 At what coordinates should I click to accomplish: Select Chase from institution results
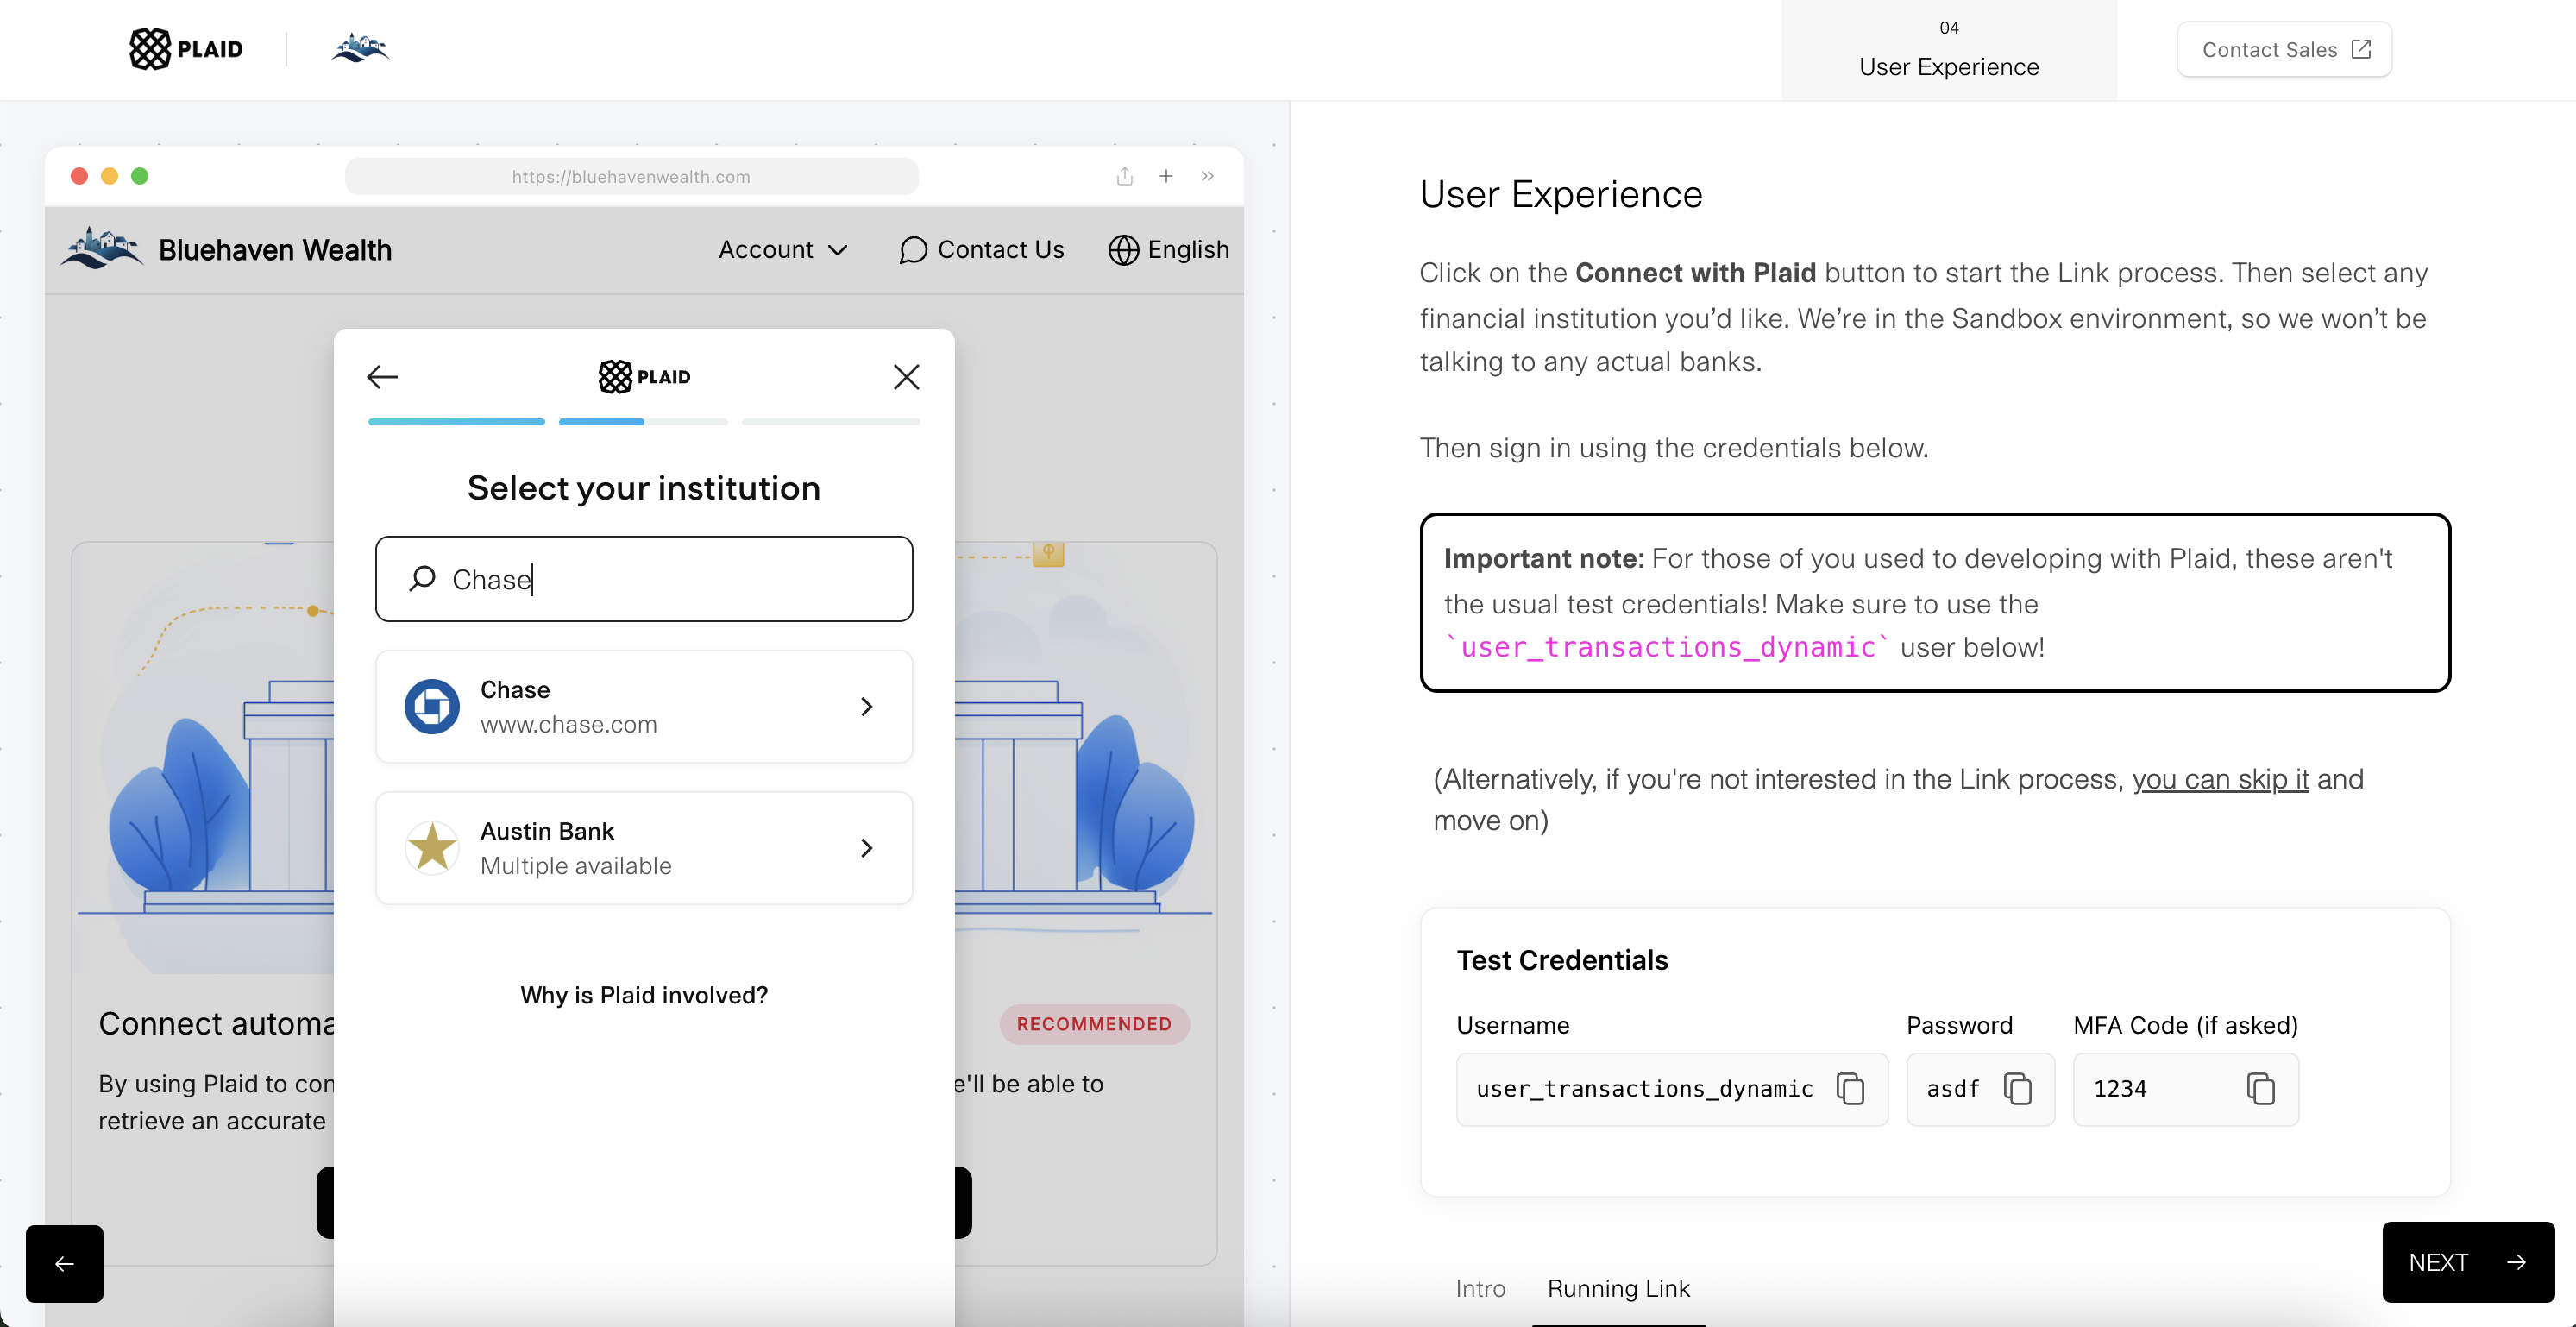(644, 707)
